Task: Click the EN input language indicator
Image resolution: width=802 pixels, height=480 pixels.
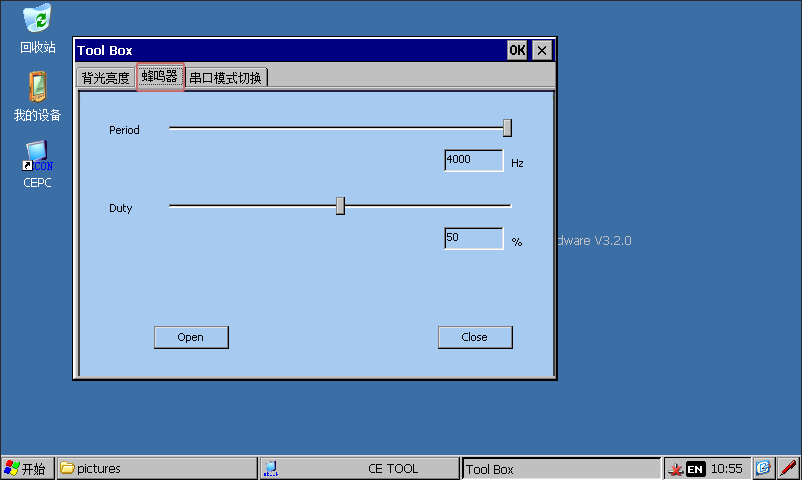Action: coord(695,469)
